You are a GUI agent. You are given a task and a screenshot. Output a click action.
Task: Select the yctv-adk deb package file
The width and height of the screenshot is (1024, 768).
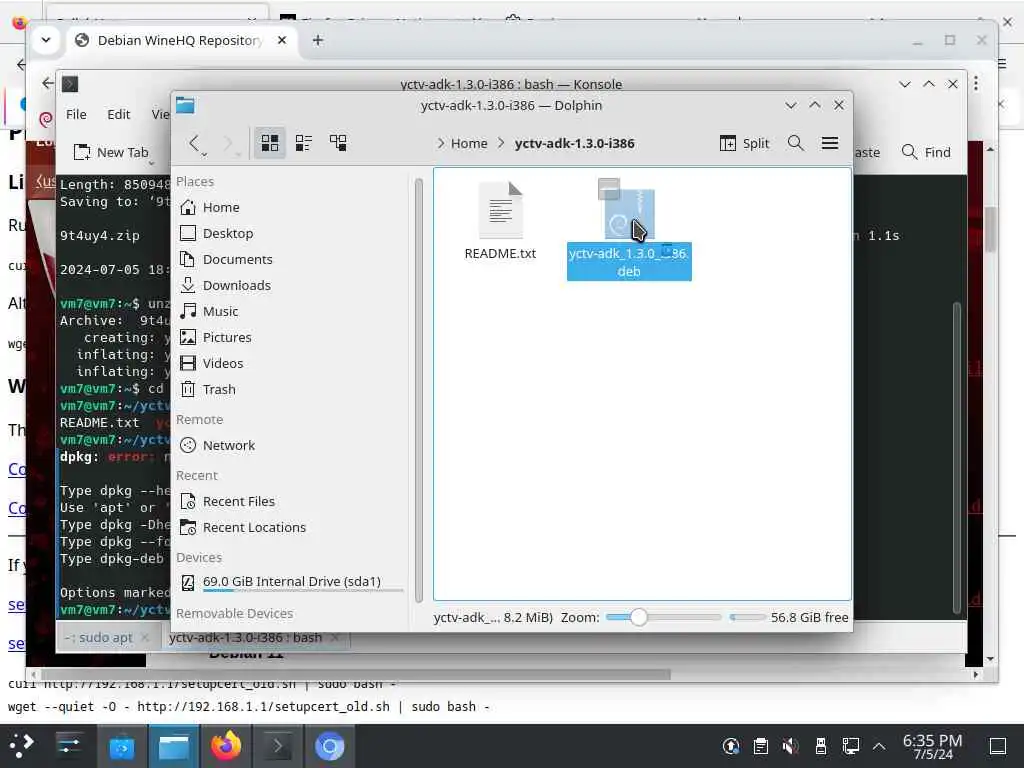629,230
